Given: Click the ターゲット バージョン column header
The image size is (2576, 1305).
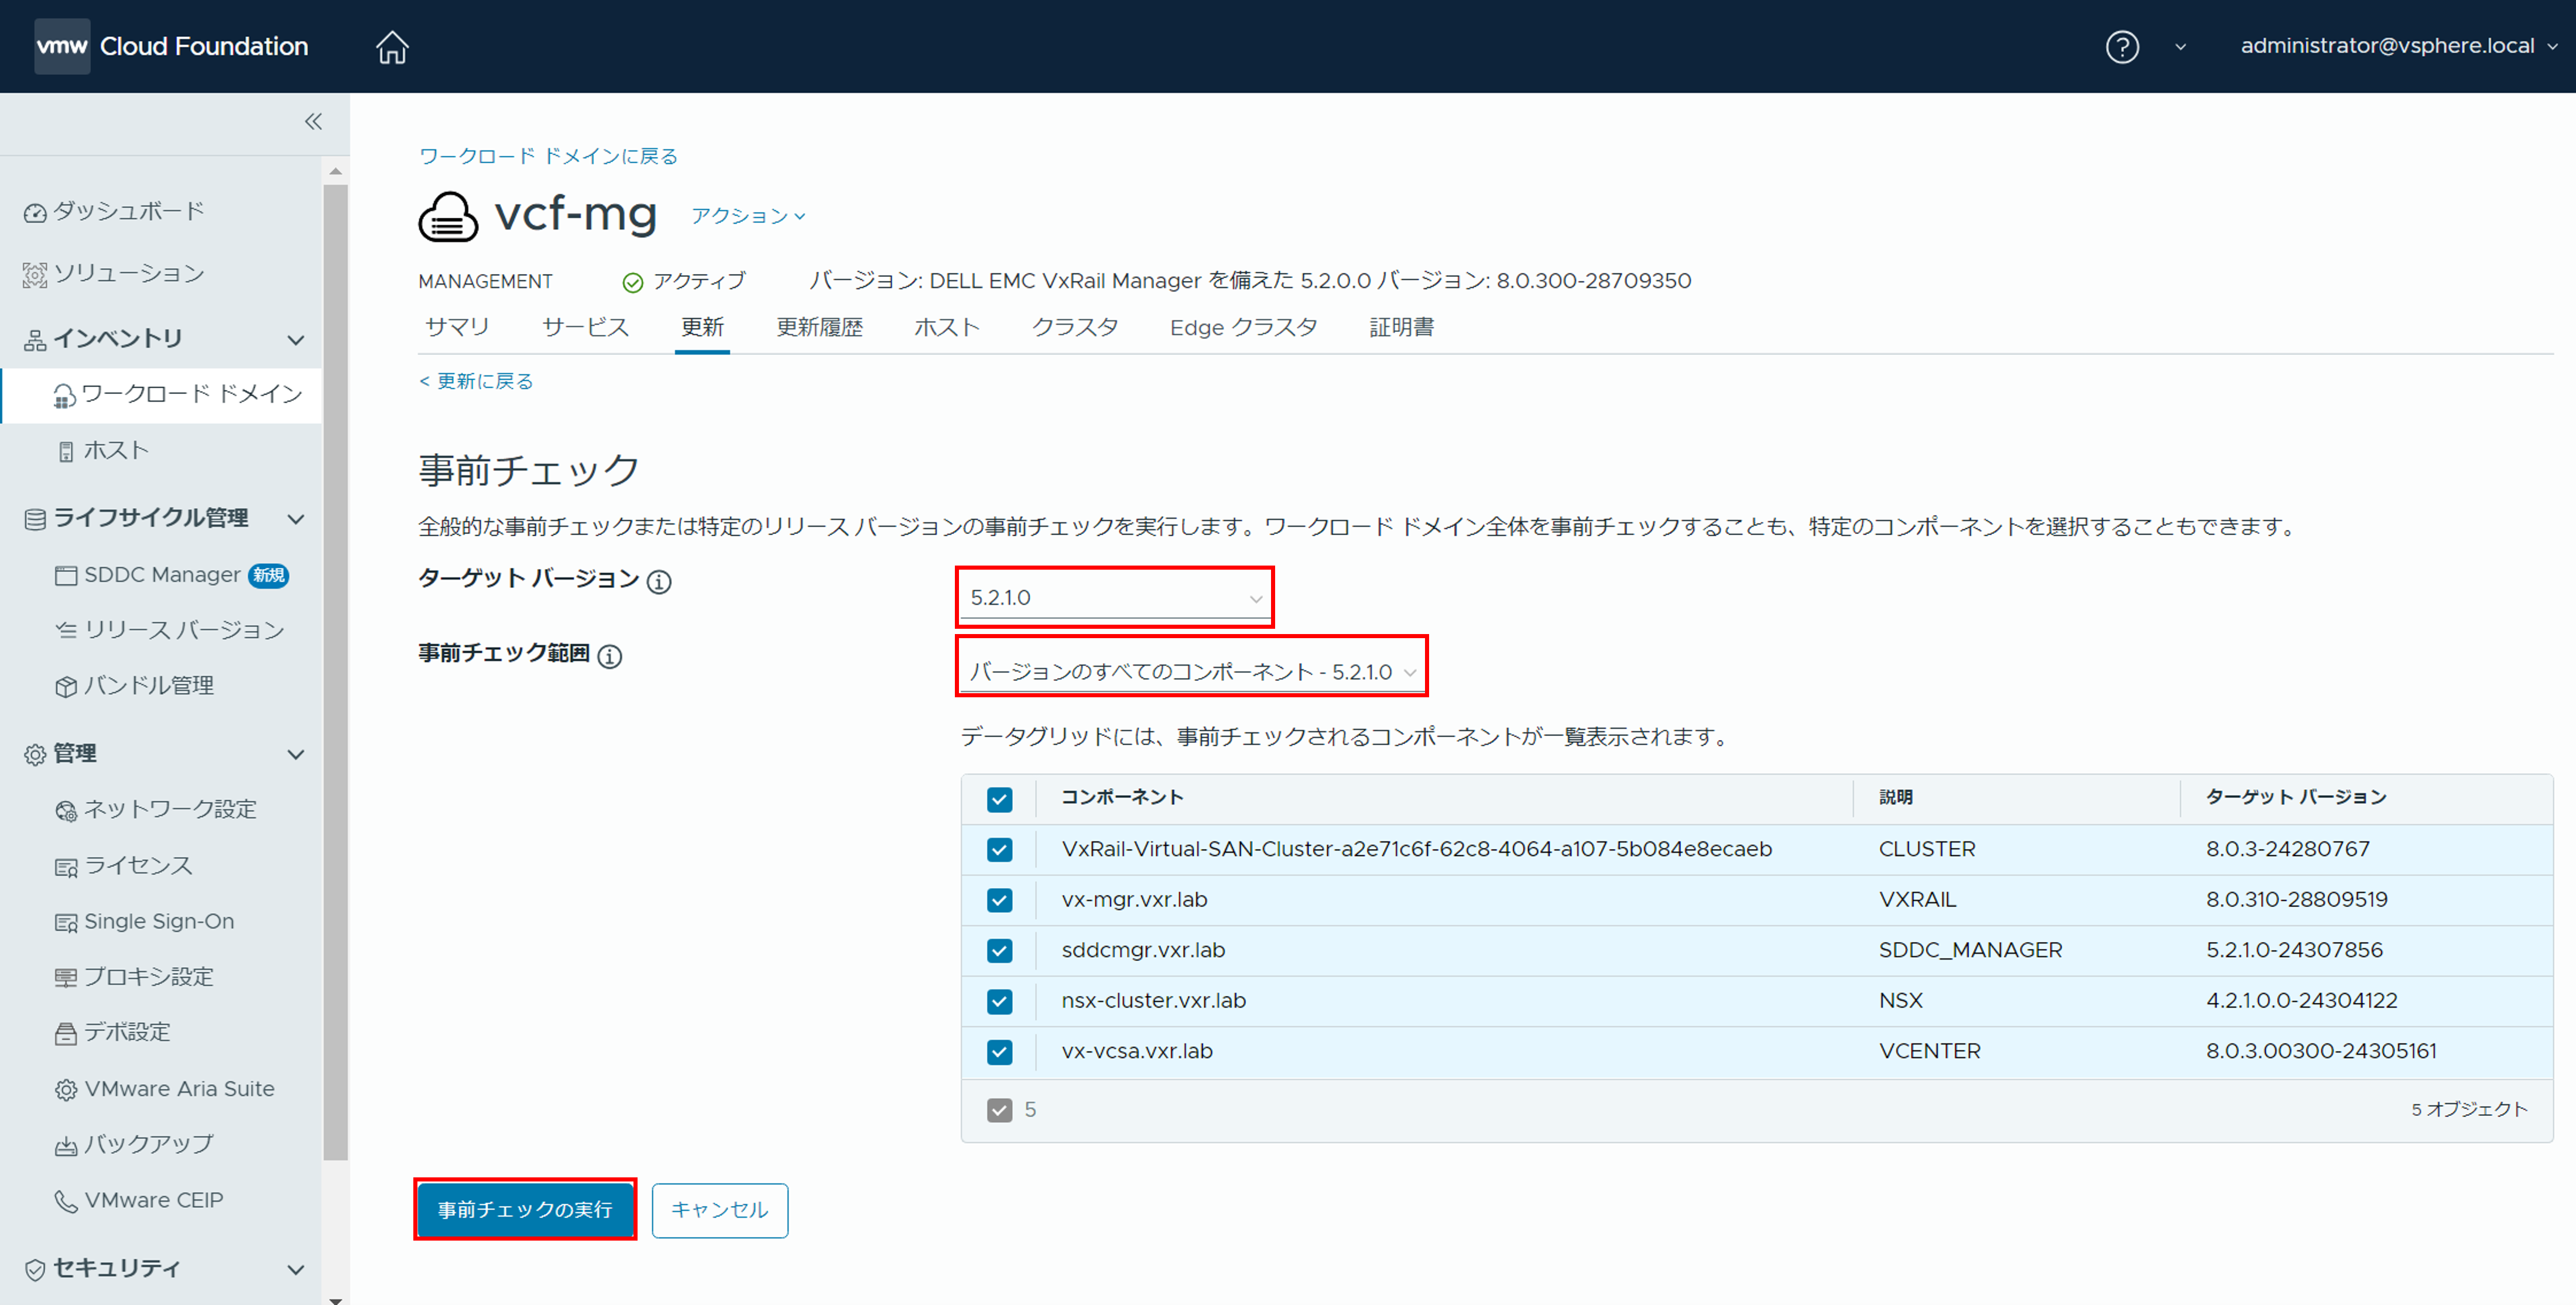Looking at the screenshot, I should click(x=2296, y=797).
